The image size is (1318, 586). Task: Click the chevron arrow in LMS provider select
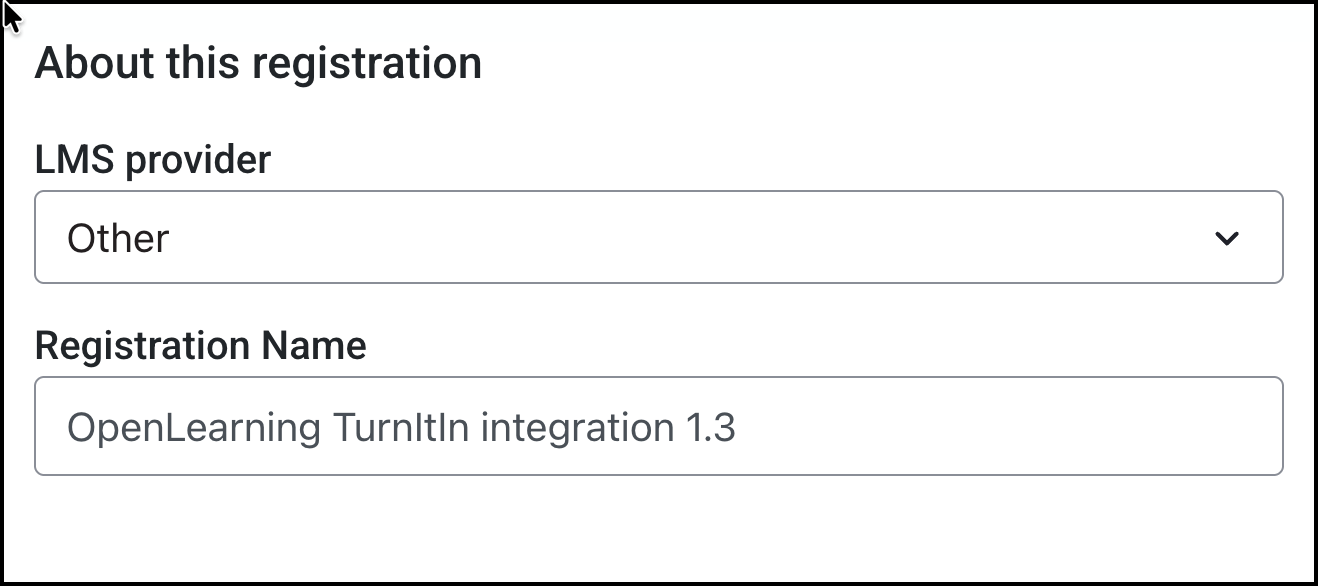(1226, 238)
